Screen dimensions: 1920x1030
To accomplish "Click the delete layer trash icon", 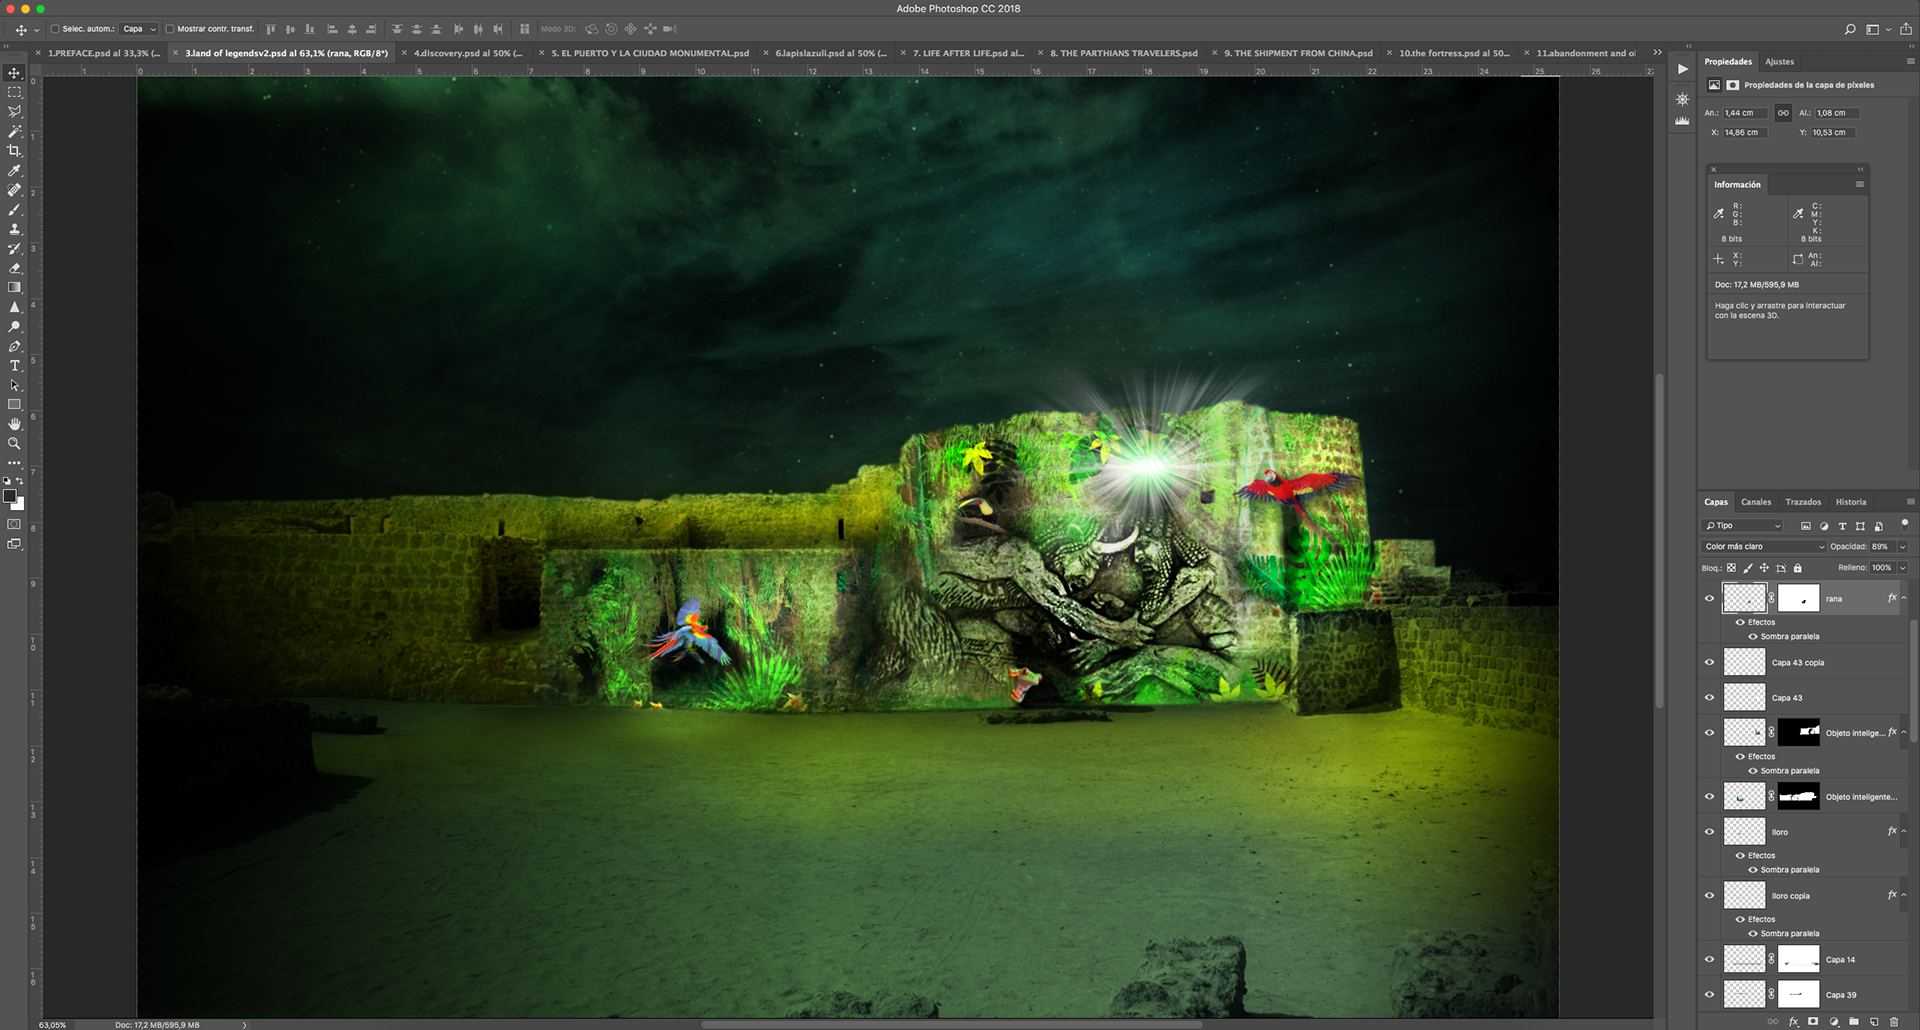I will pyautogui.click(x=1894, y=1021).
